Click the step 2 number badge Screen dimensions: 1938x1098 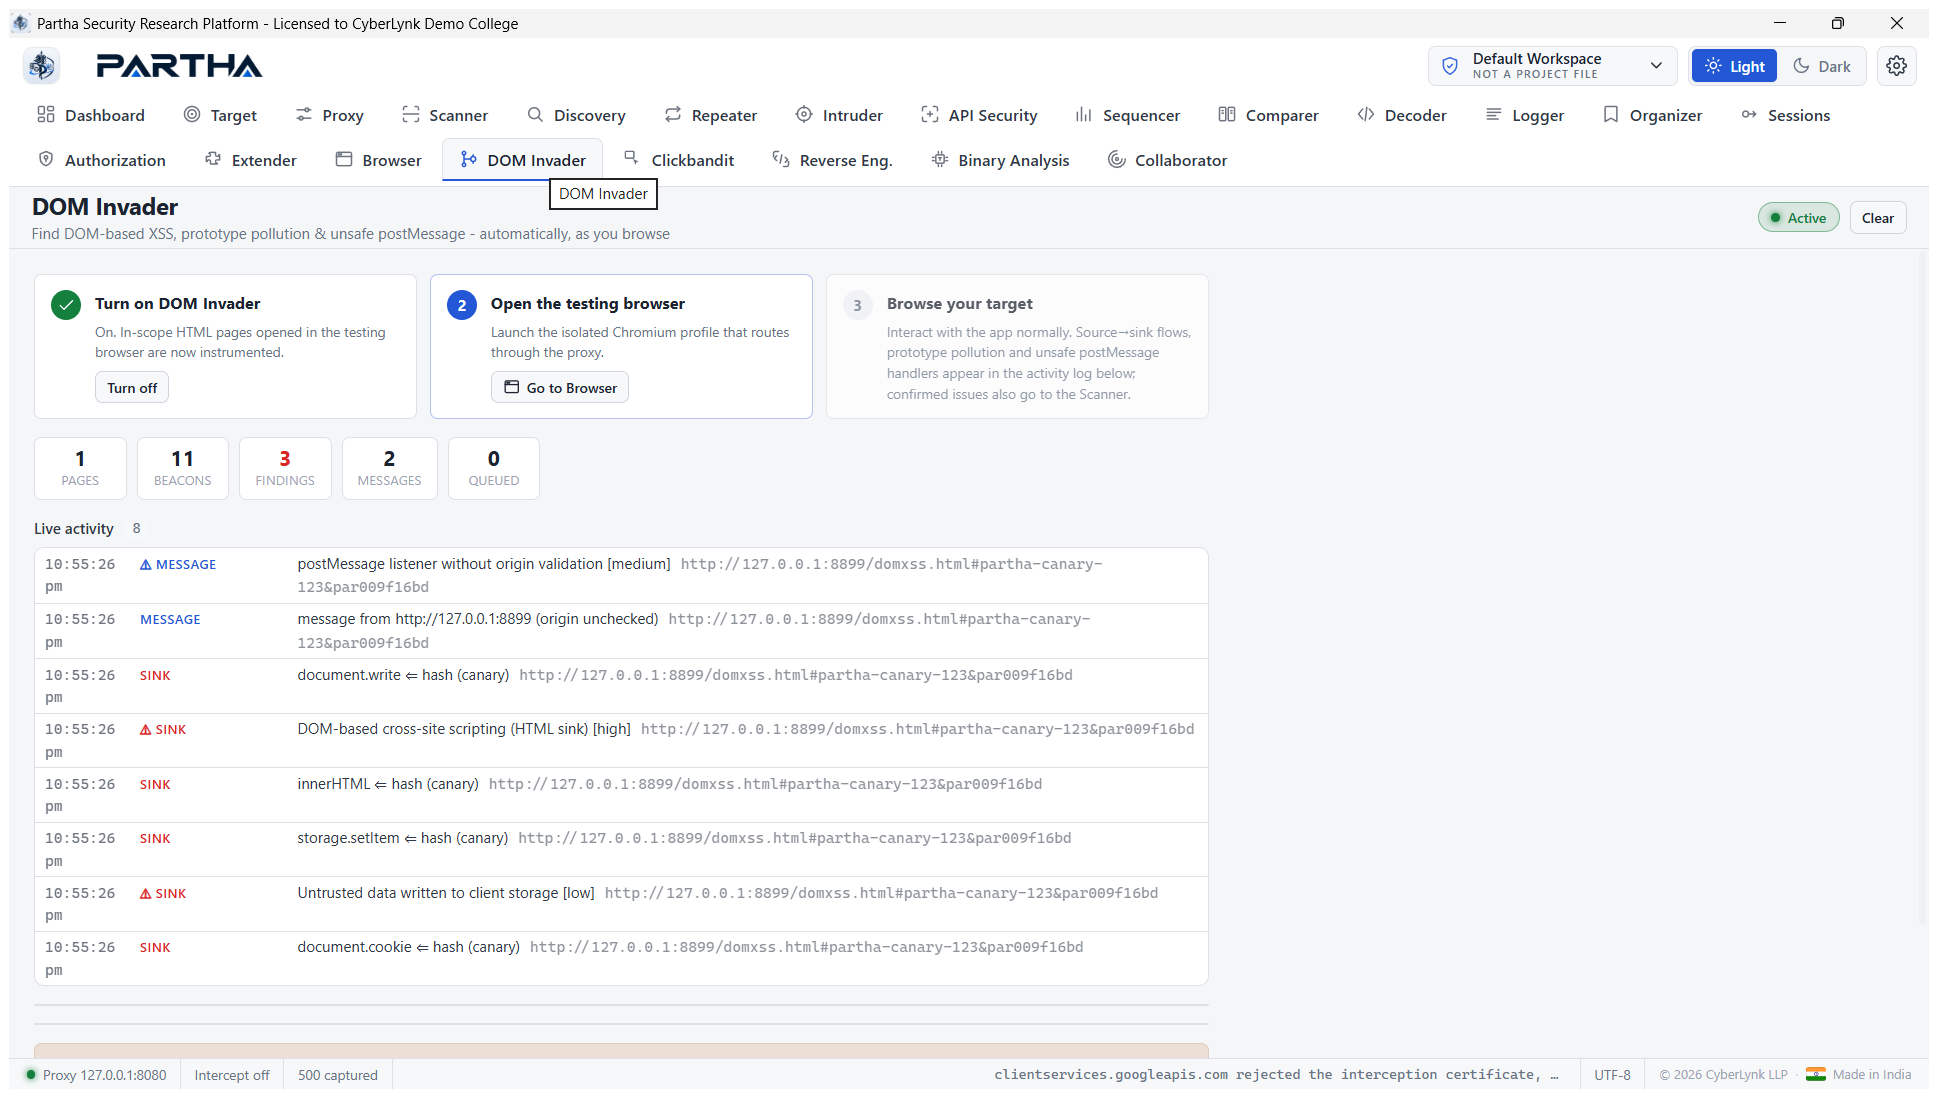tap(462, 306)
